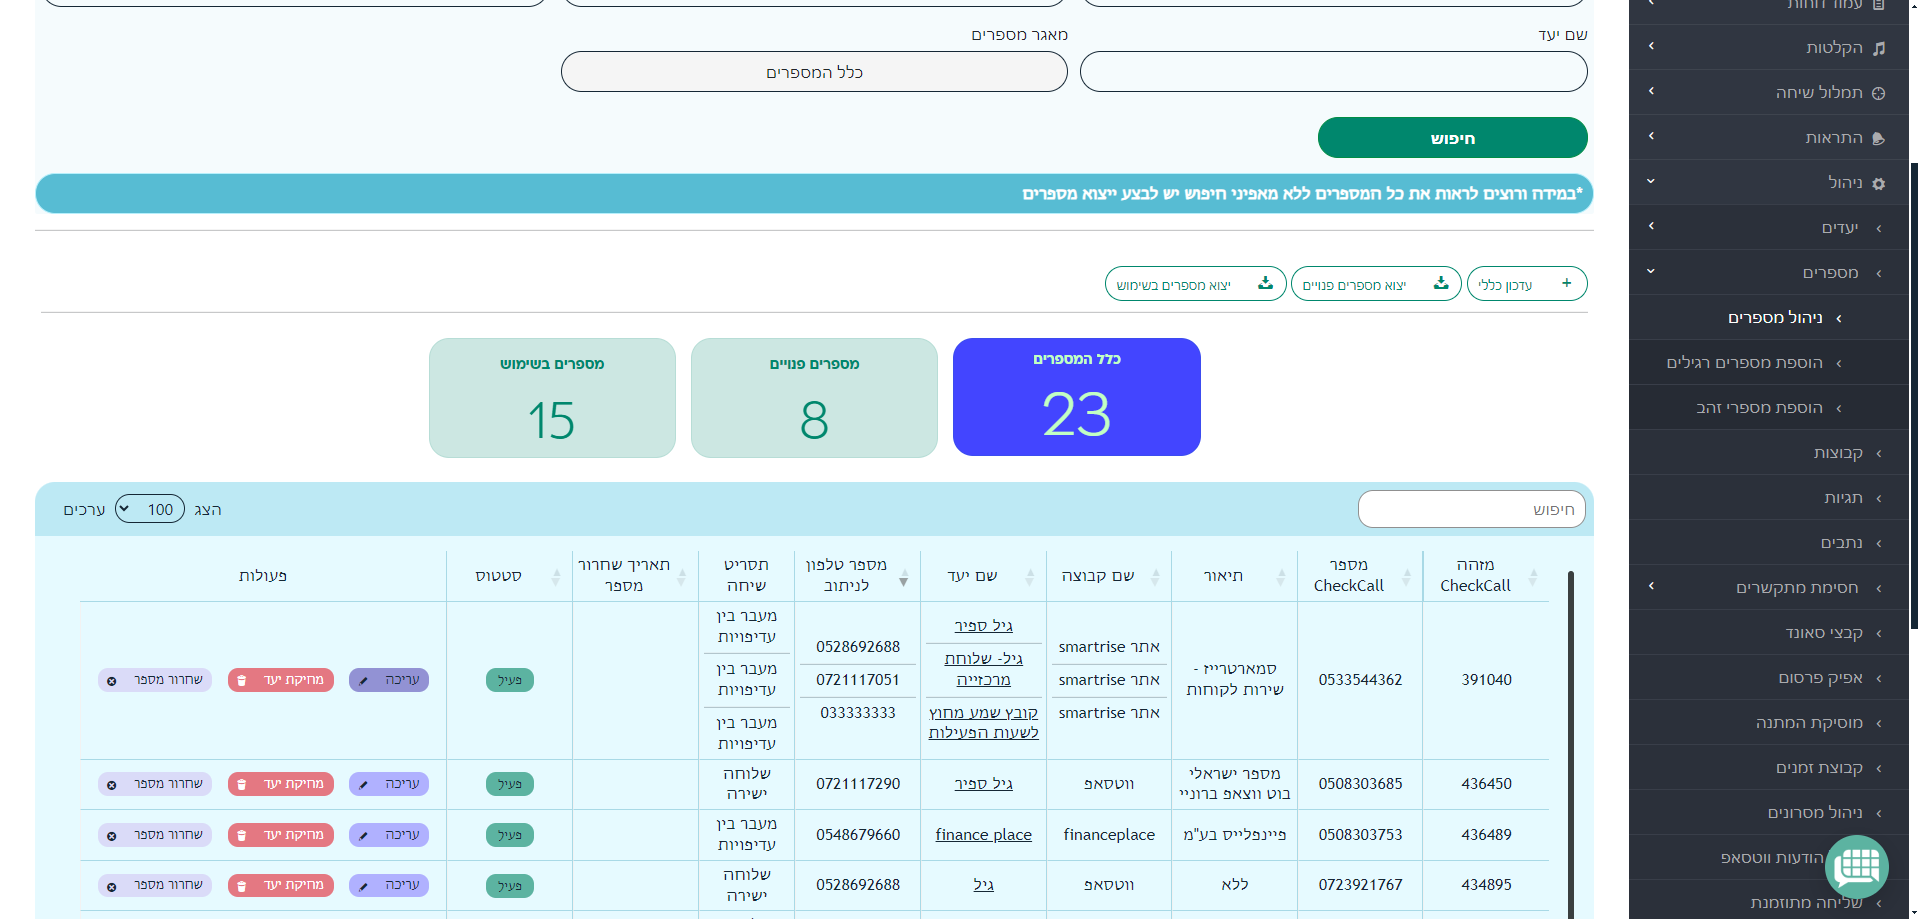Click the 0723921767 cell
Viewport: 1920px width, 919px height.
click(1360, 884)
